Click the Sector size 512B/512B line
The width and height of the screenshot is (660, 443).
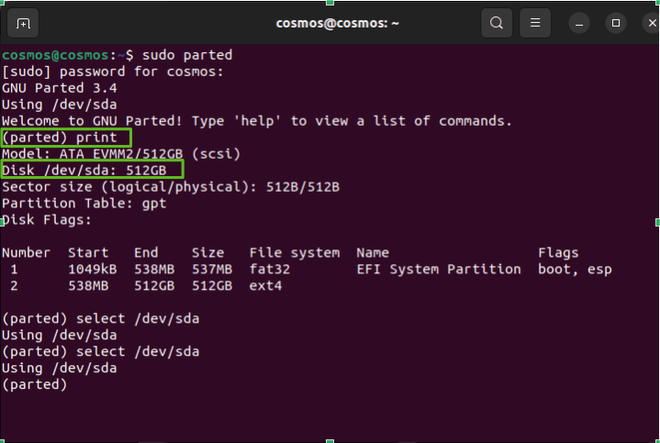[170, 187]
